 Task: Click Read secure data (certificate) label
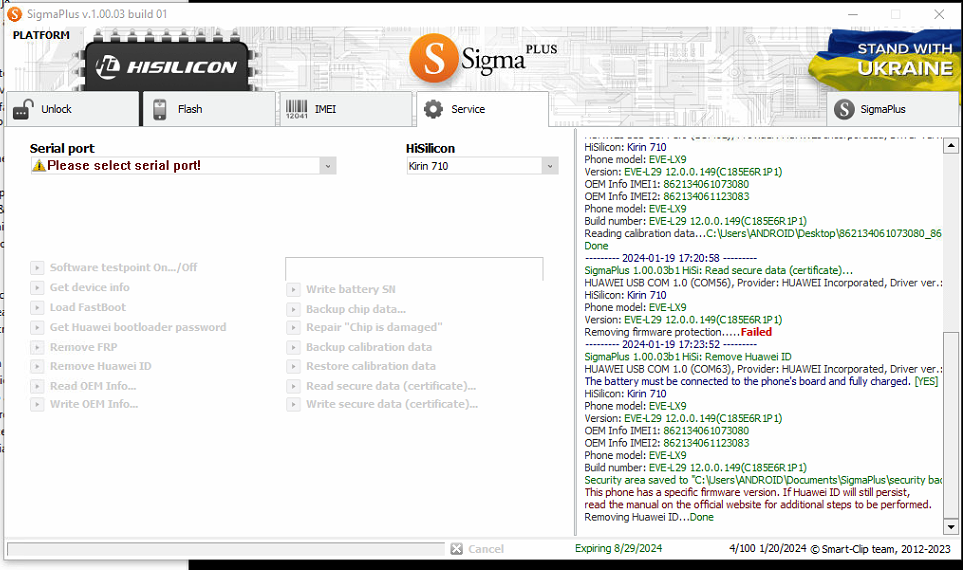tap(391, 386)
